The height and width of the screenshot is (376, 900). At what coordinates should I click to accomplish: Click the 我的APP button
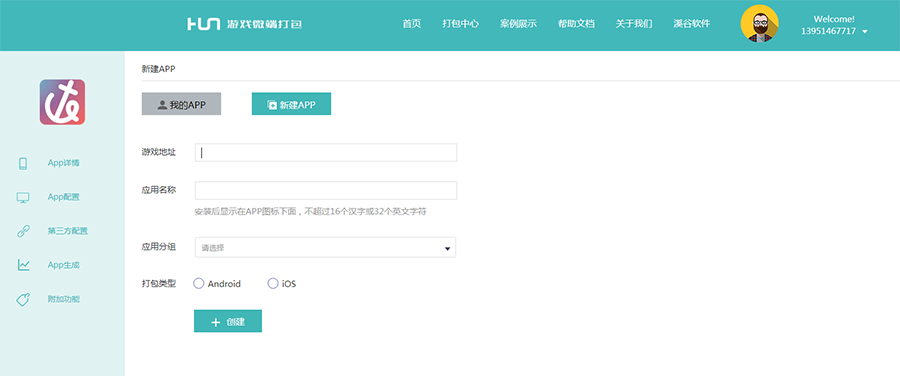coord(181,104)
